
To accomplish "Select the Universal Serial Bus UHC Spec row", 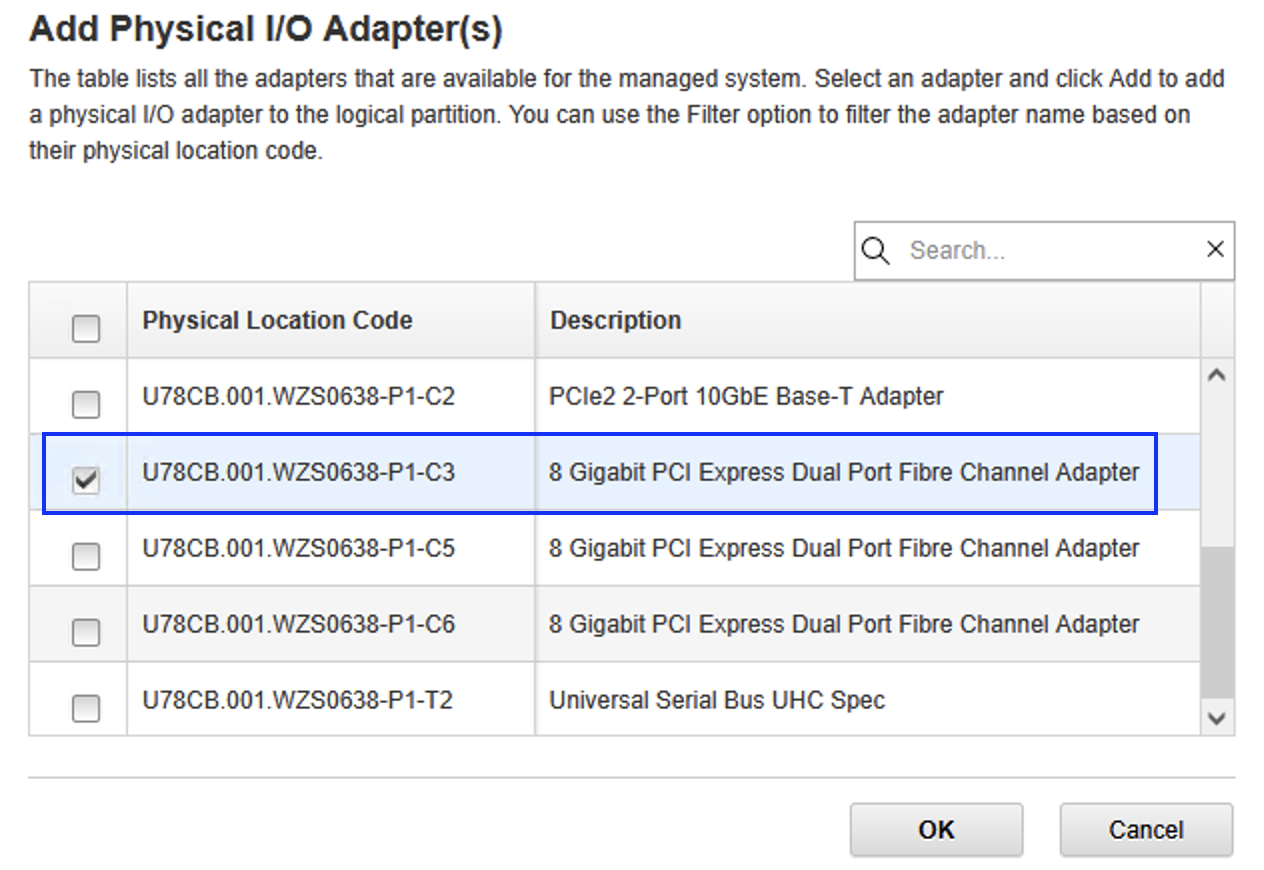I will (716, 700).
